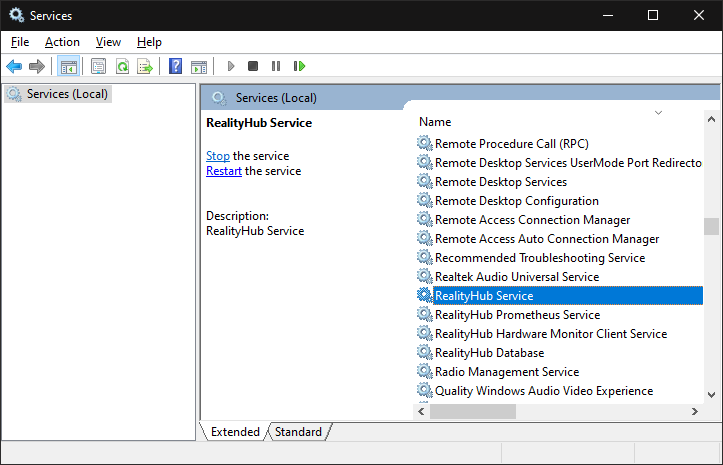
Task: Open Properties from the toolbar
Action: [98, 67]
